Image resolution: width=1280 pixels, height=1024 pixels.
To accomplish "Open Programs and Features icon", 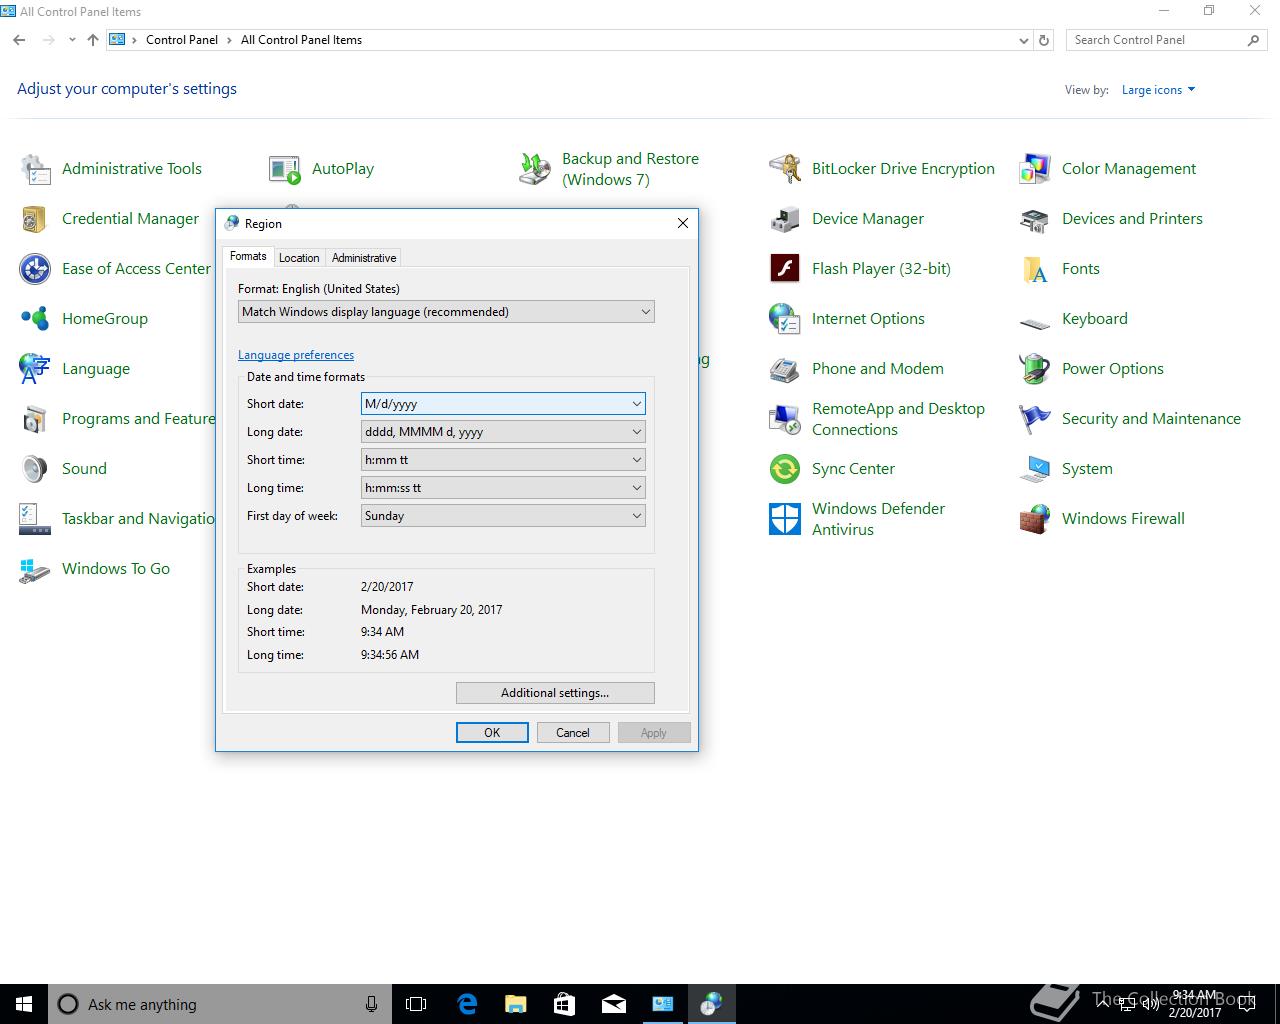I will pos(35,419).
